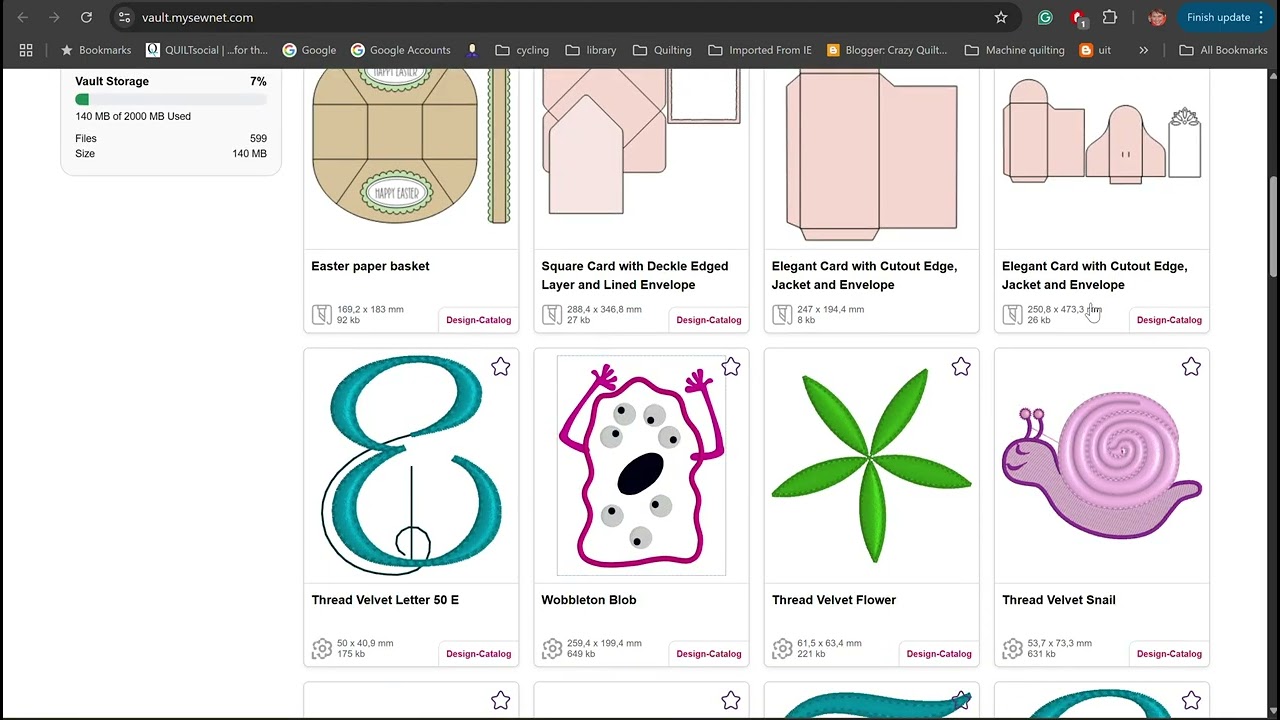1280x720 pixels.
Task: Open the Chrome profile avatar
Action: click(1157, 17)
